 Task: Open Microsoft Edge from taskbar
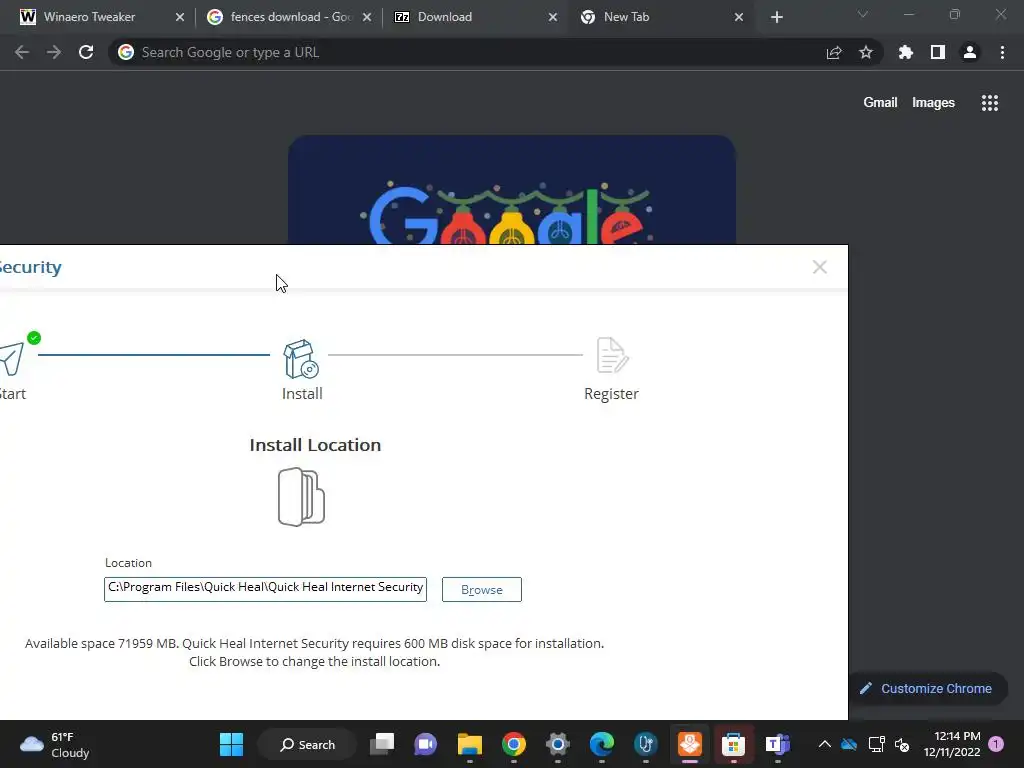click(x=601, y=744)
